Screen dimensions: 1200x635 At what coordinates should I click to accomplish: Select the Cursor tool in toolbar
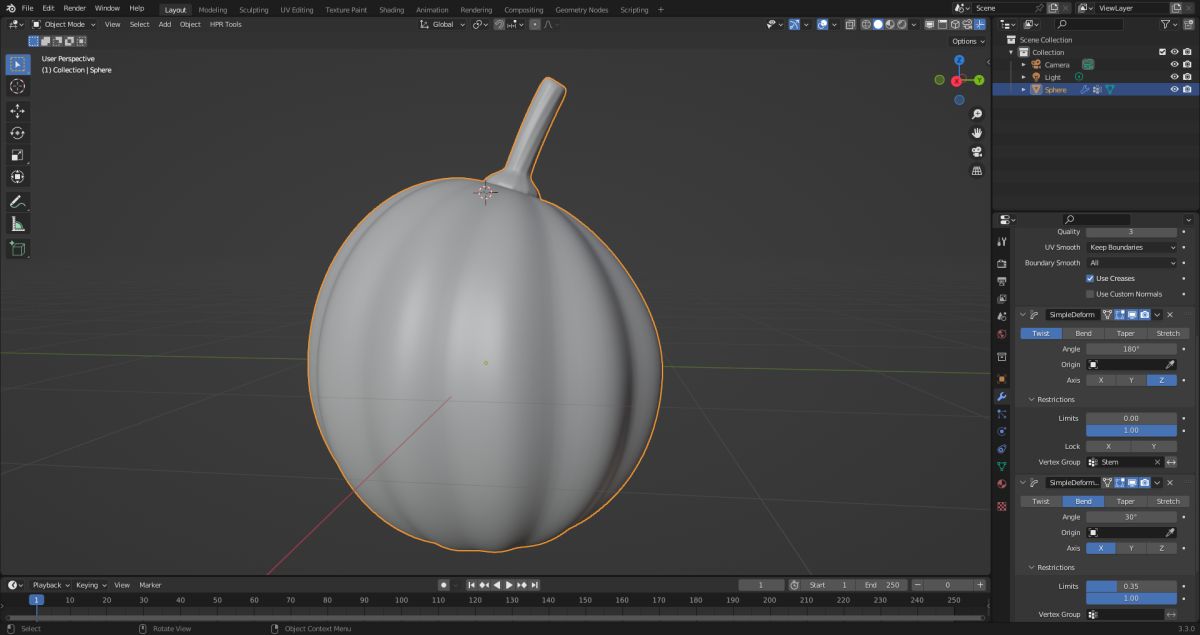tap(17, 87)
